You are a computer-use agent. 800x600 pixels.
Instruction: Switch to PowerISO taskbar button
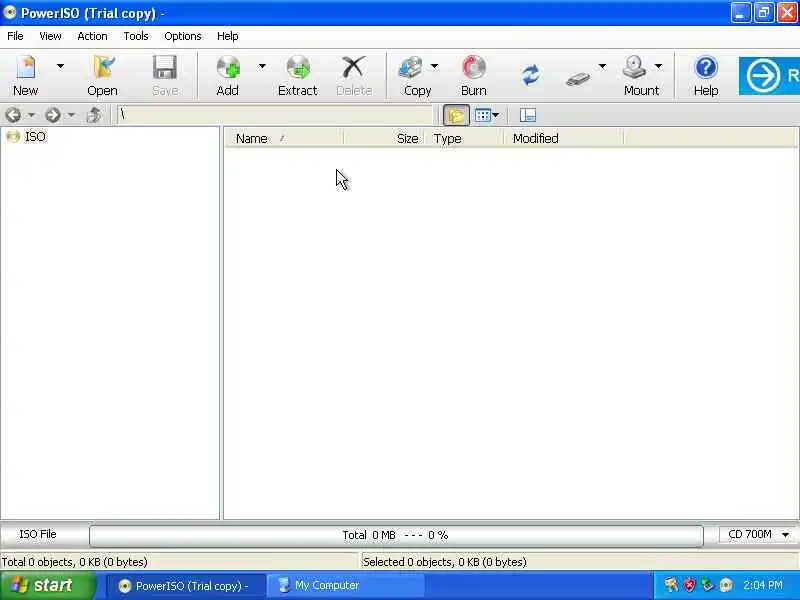point(186,586)
